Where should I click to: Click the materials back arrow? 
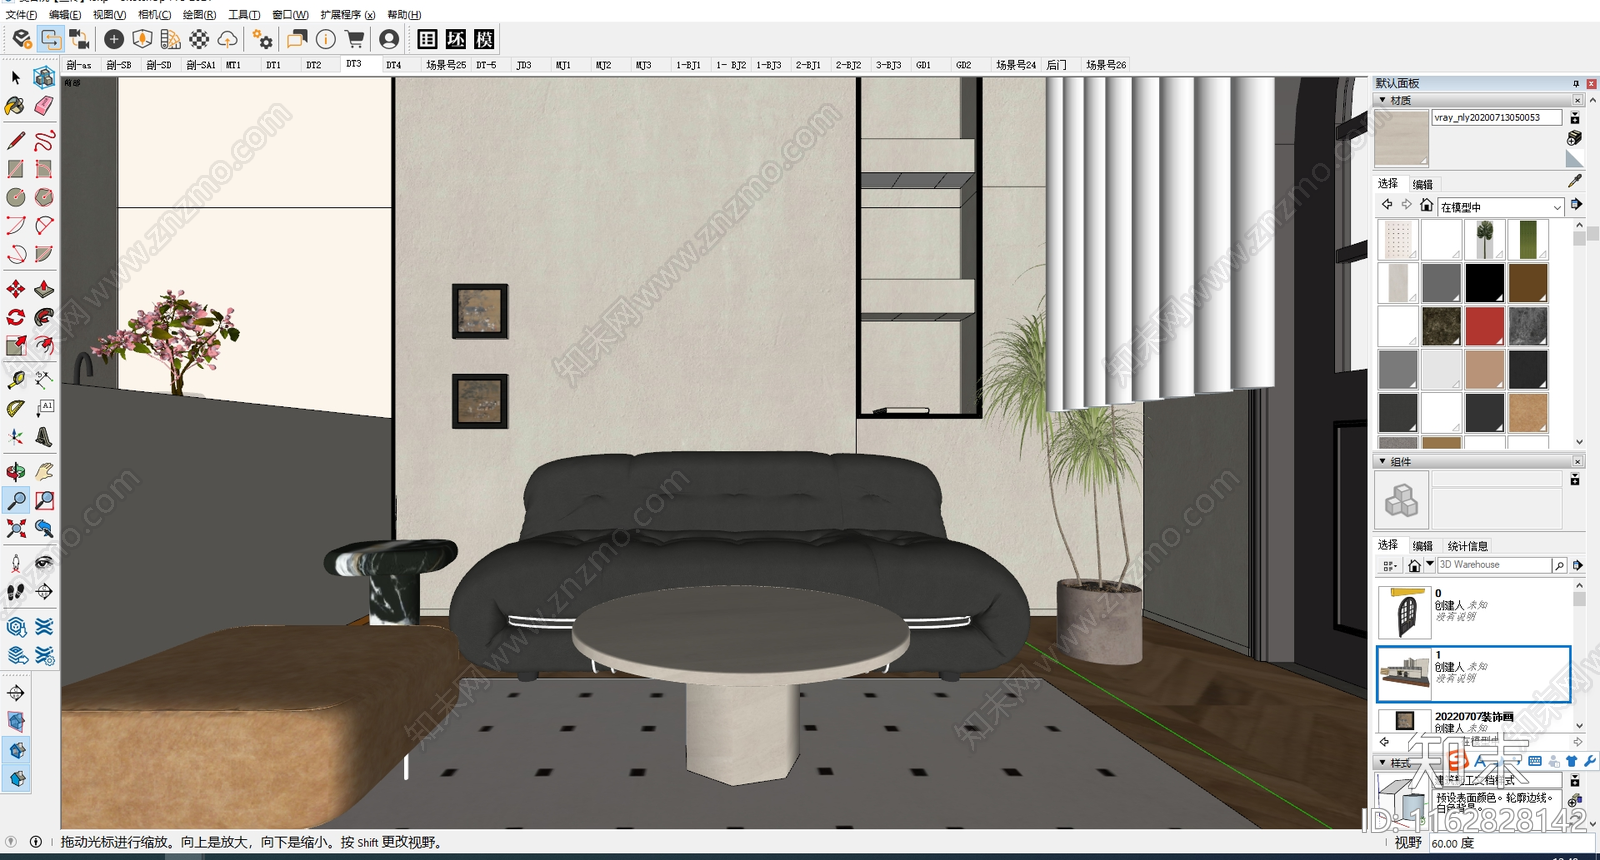(x=1387, y=205)
